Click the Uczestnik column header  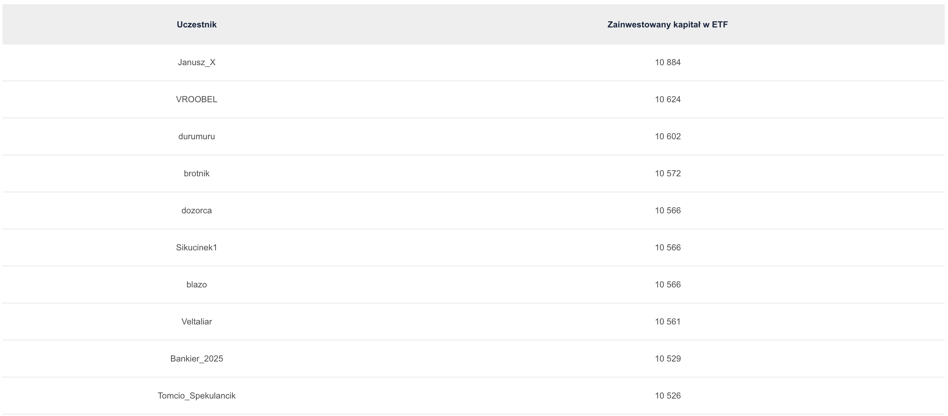pyautogui.click(x=196, y=25)
